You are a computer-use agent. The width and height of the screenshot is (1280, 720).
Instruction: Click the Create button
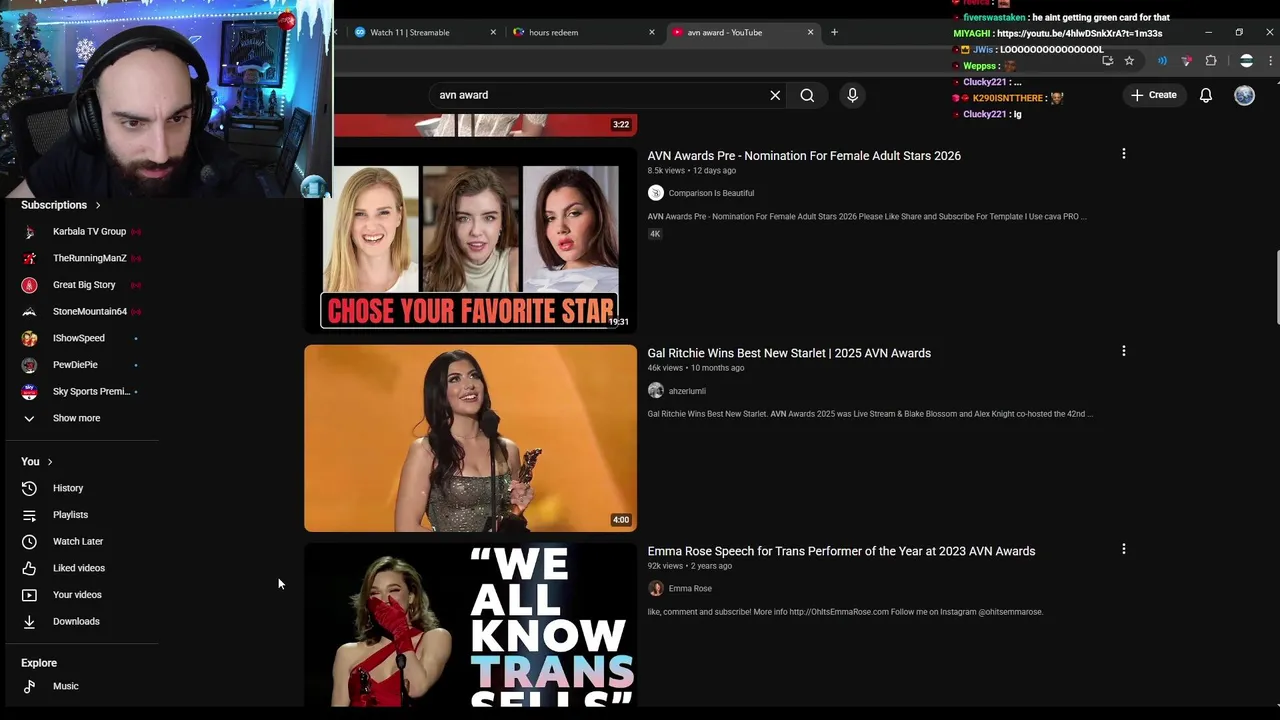coord(1153,95)
